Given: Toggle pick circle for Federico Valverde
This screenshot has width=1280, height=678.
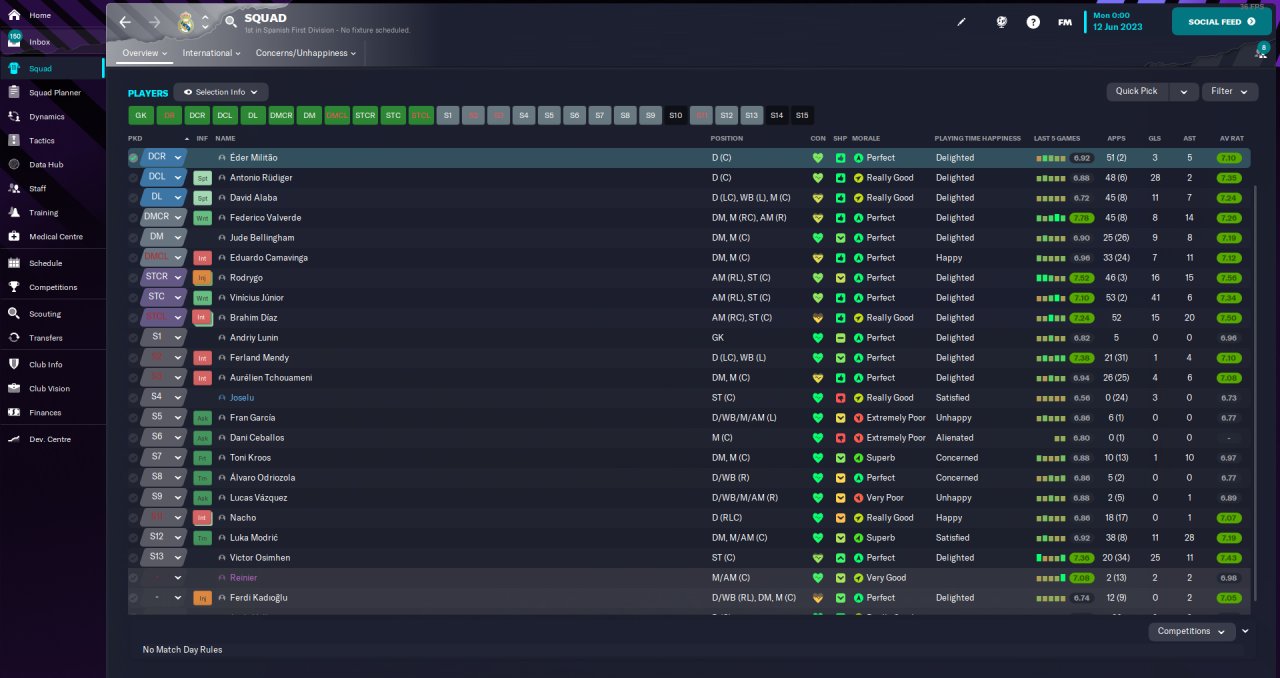Looking at the screenshot, I should (x=133, y=218).
